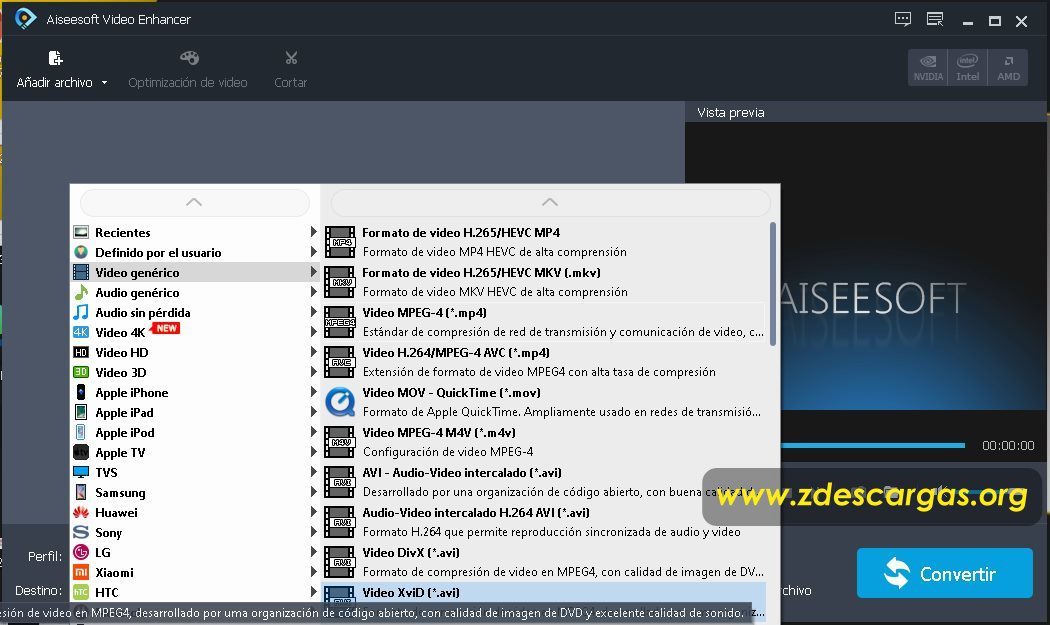Select Audio genérico category
Viewport: 1050px width, 625px height.
(x=194, y=292)
